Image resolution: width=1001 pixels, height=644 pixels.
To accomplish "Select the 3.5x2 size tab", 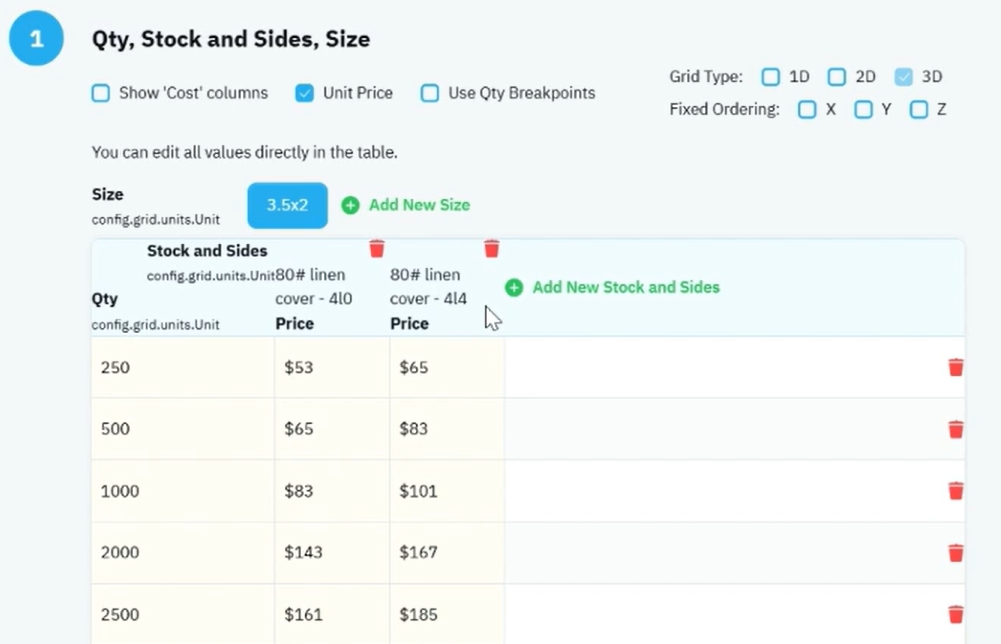I will pyautogui.click(x=287, y=206).
